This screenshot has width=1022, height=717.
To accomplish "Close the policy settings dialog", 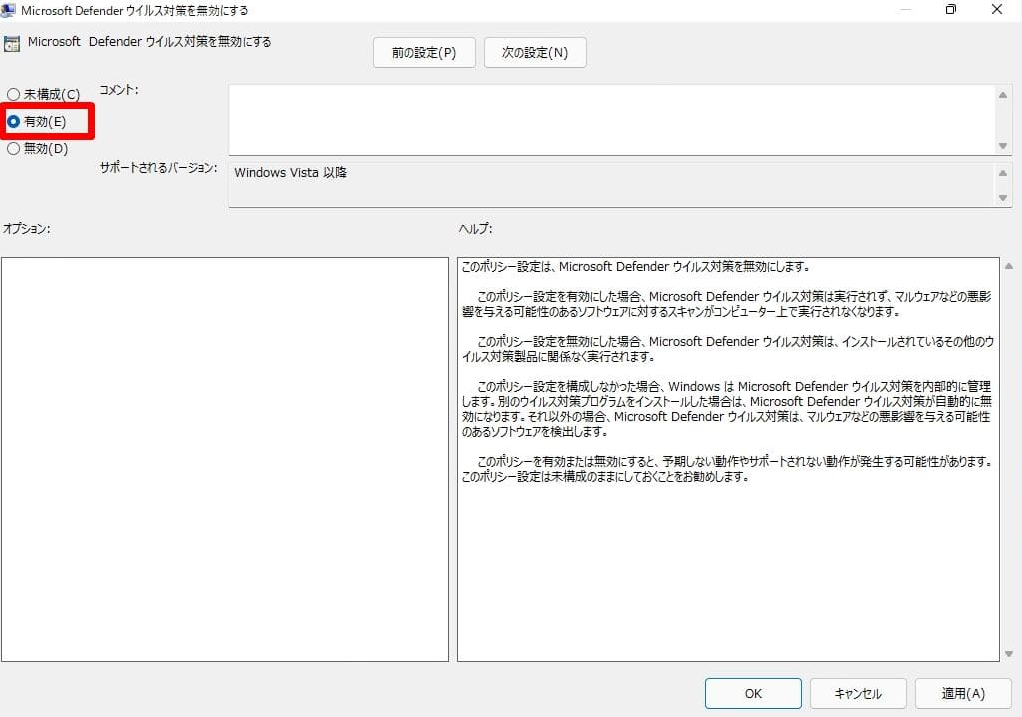I will (x=997, y=9).
